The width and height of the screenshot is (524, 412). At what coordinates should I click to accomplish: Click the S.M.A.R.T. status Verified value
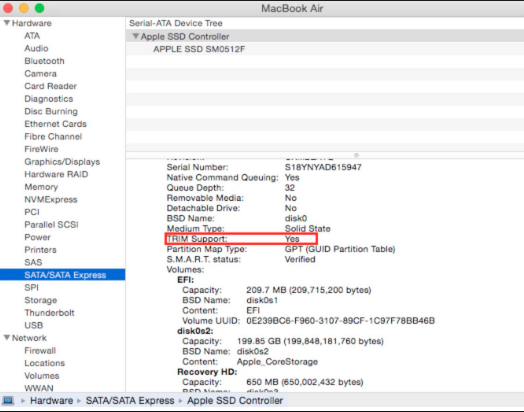pos(300,259)
